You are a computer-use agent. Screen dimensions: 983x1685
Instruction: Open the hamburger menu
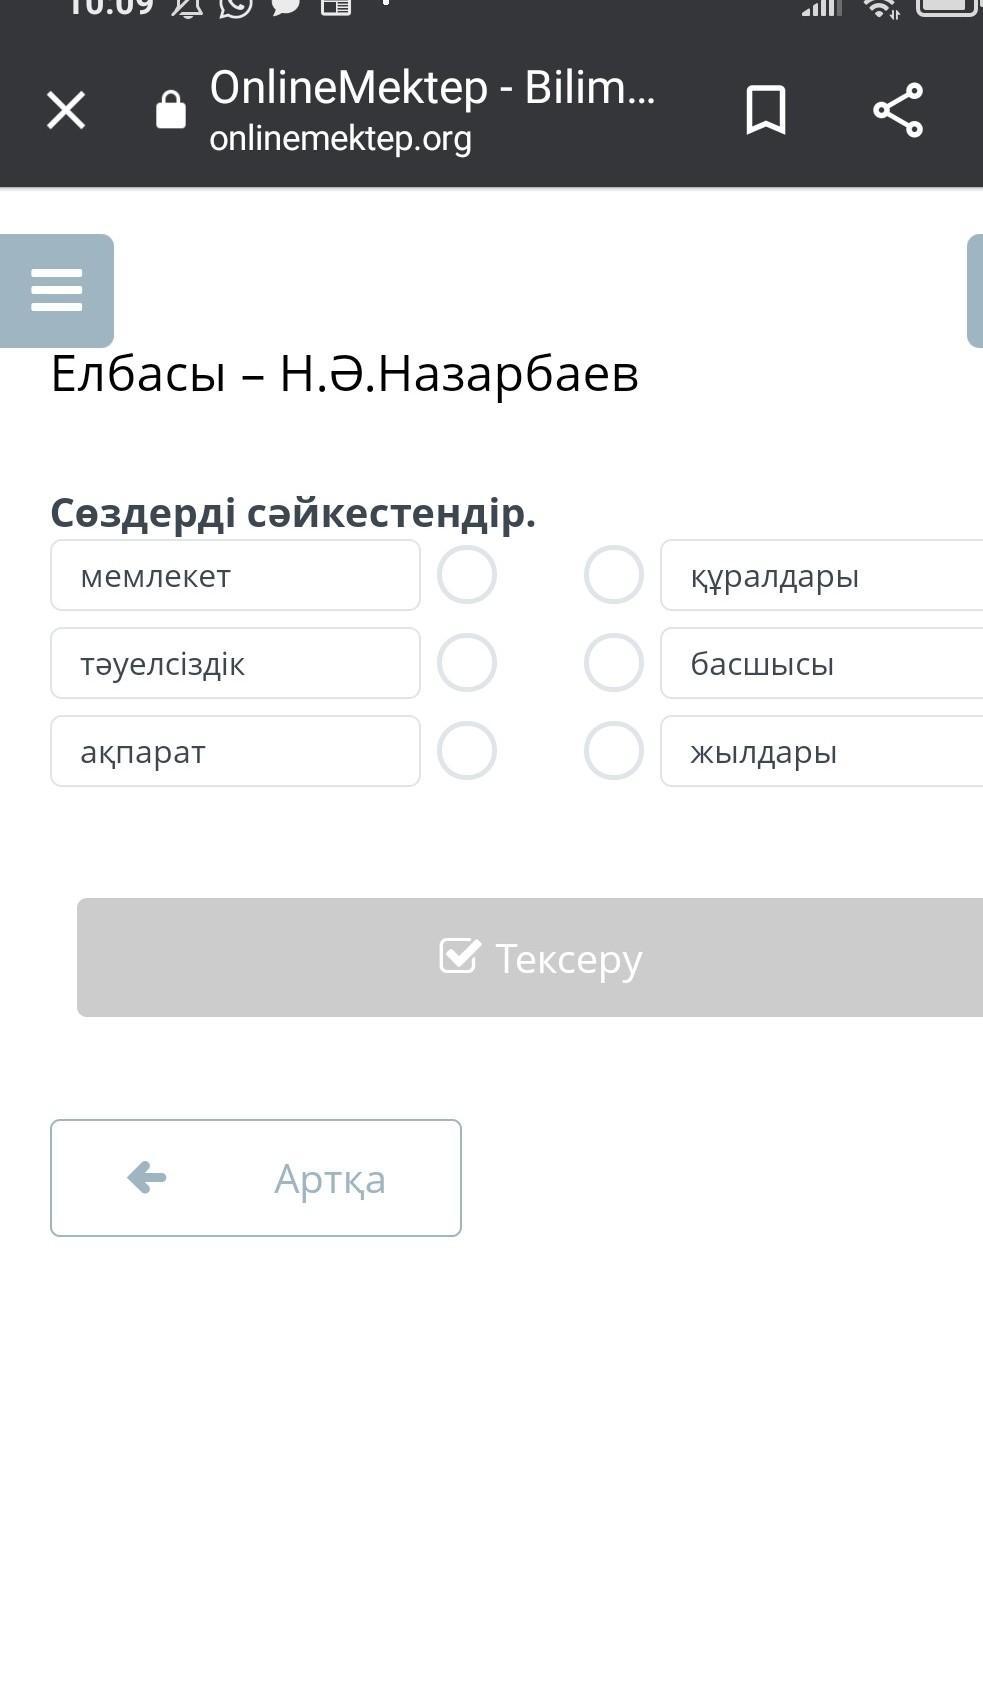click(57, 290)
